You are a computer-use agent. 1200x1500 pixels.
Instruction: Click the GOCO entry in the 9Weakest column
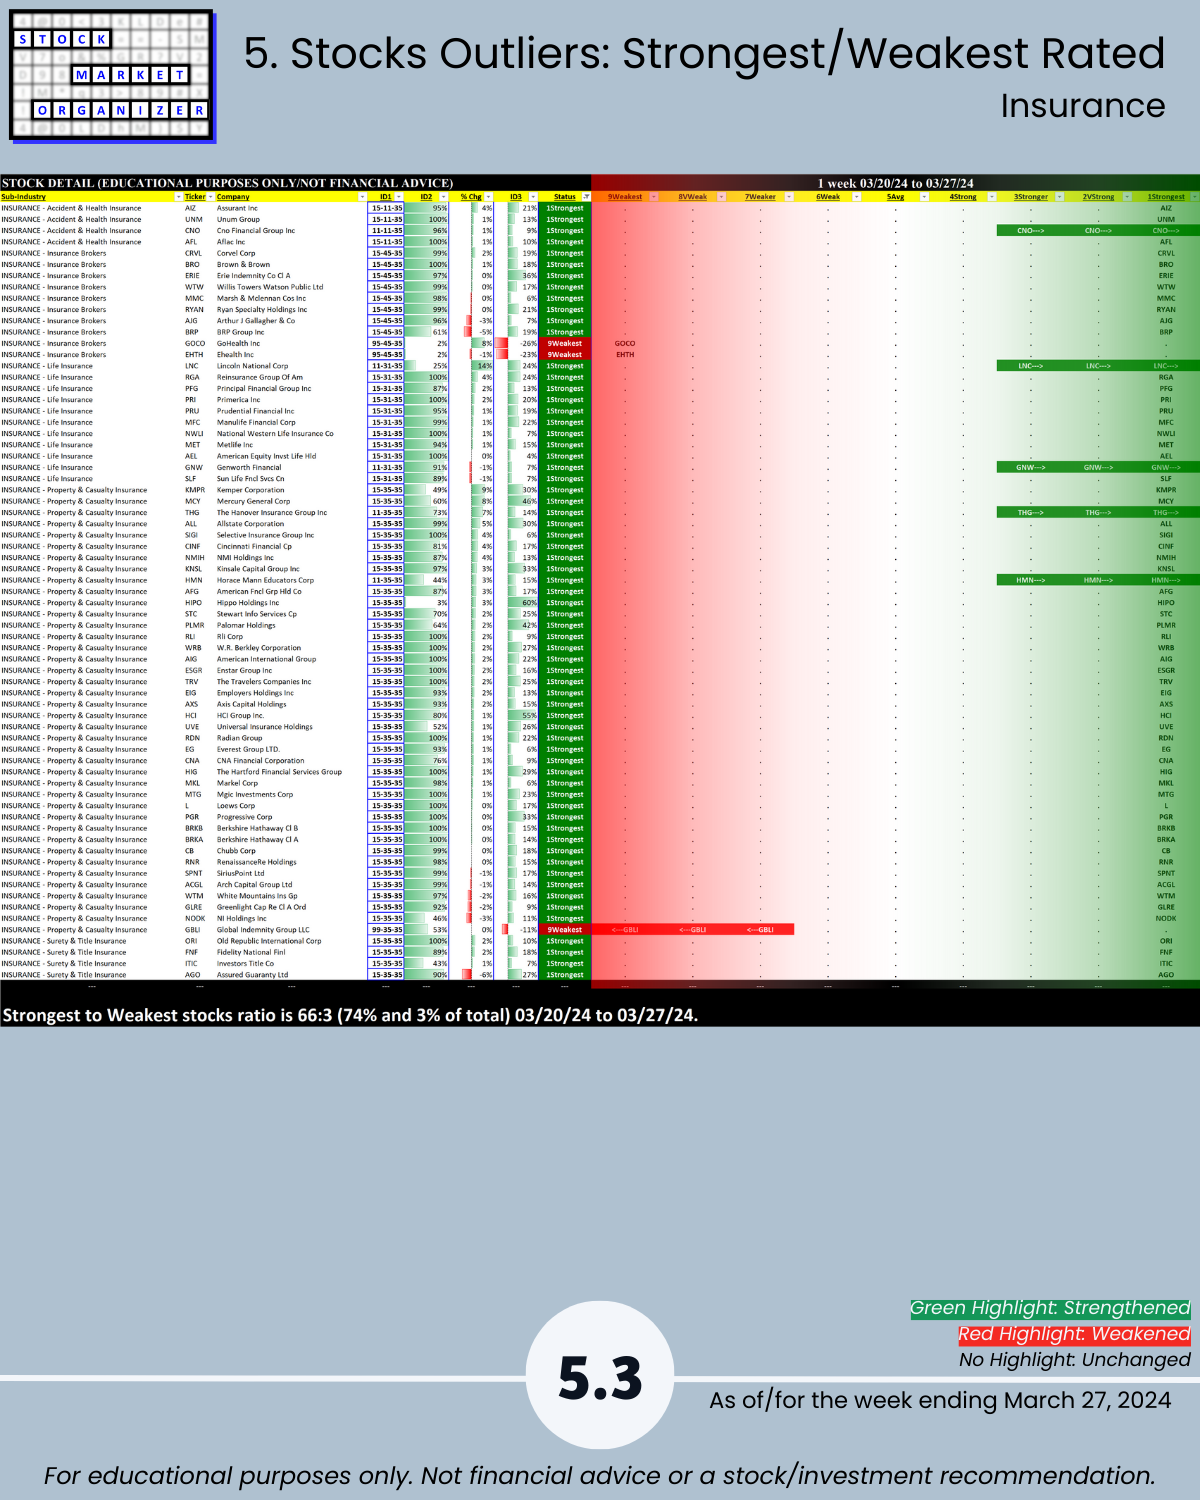tap(625, 343)
